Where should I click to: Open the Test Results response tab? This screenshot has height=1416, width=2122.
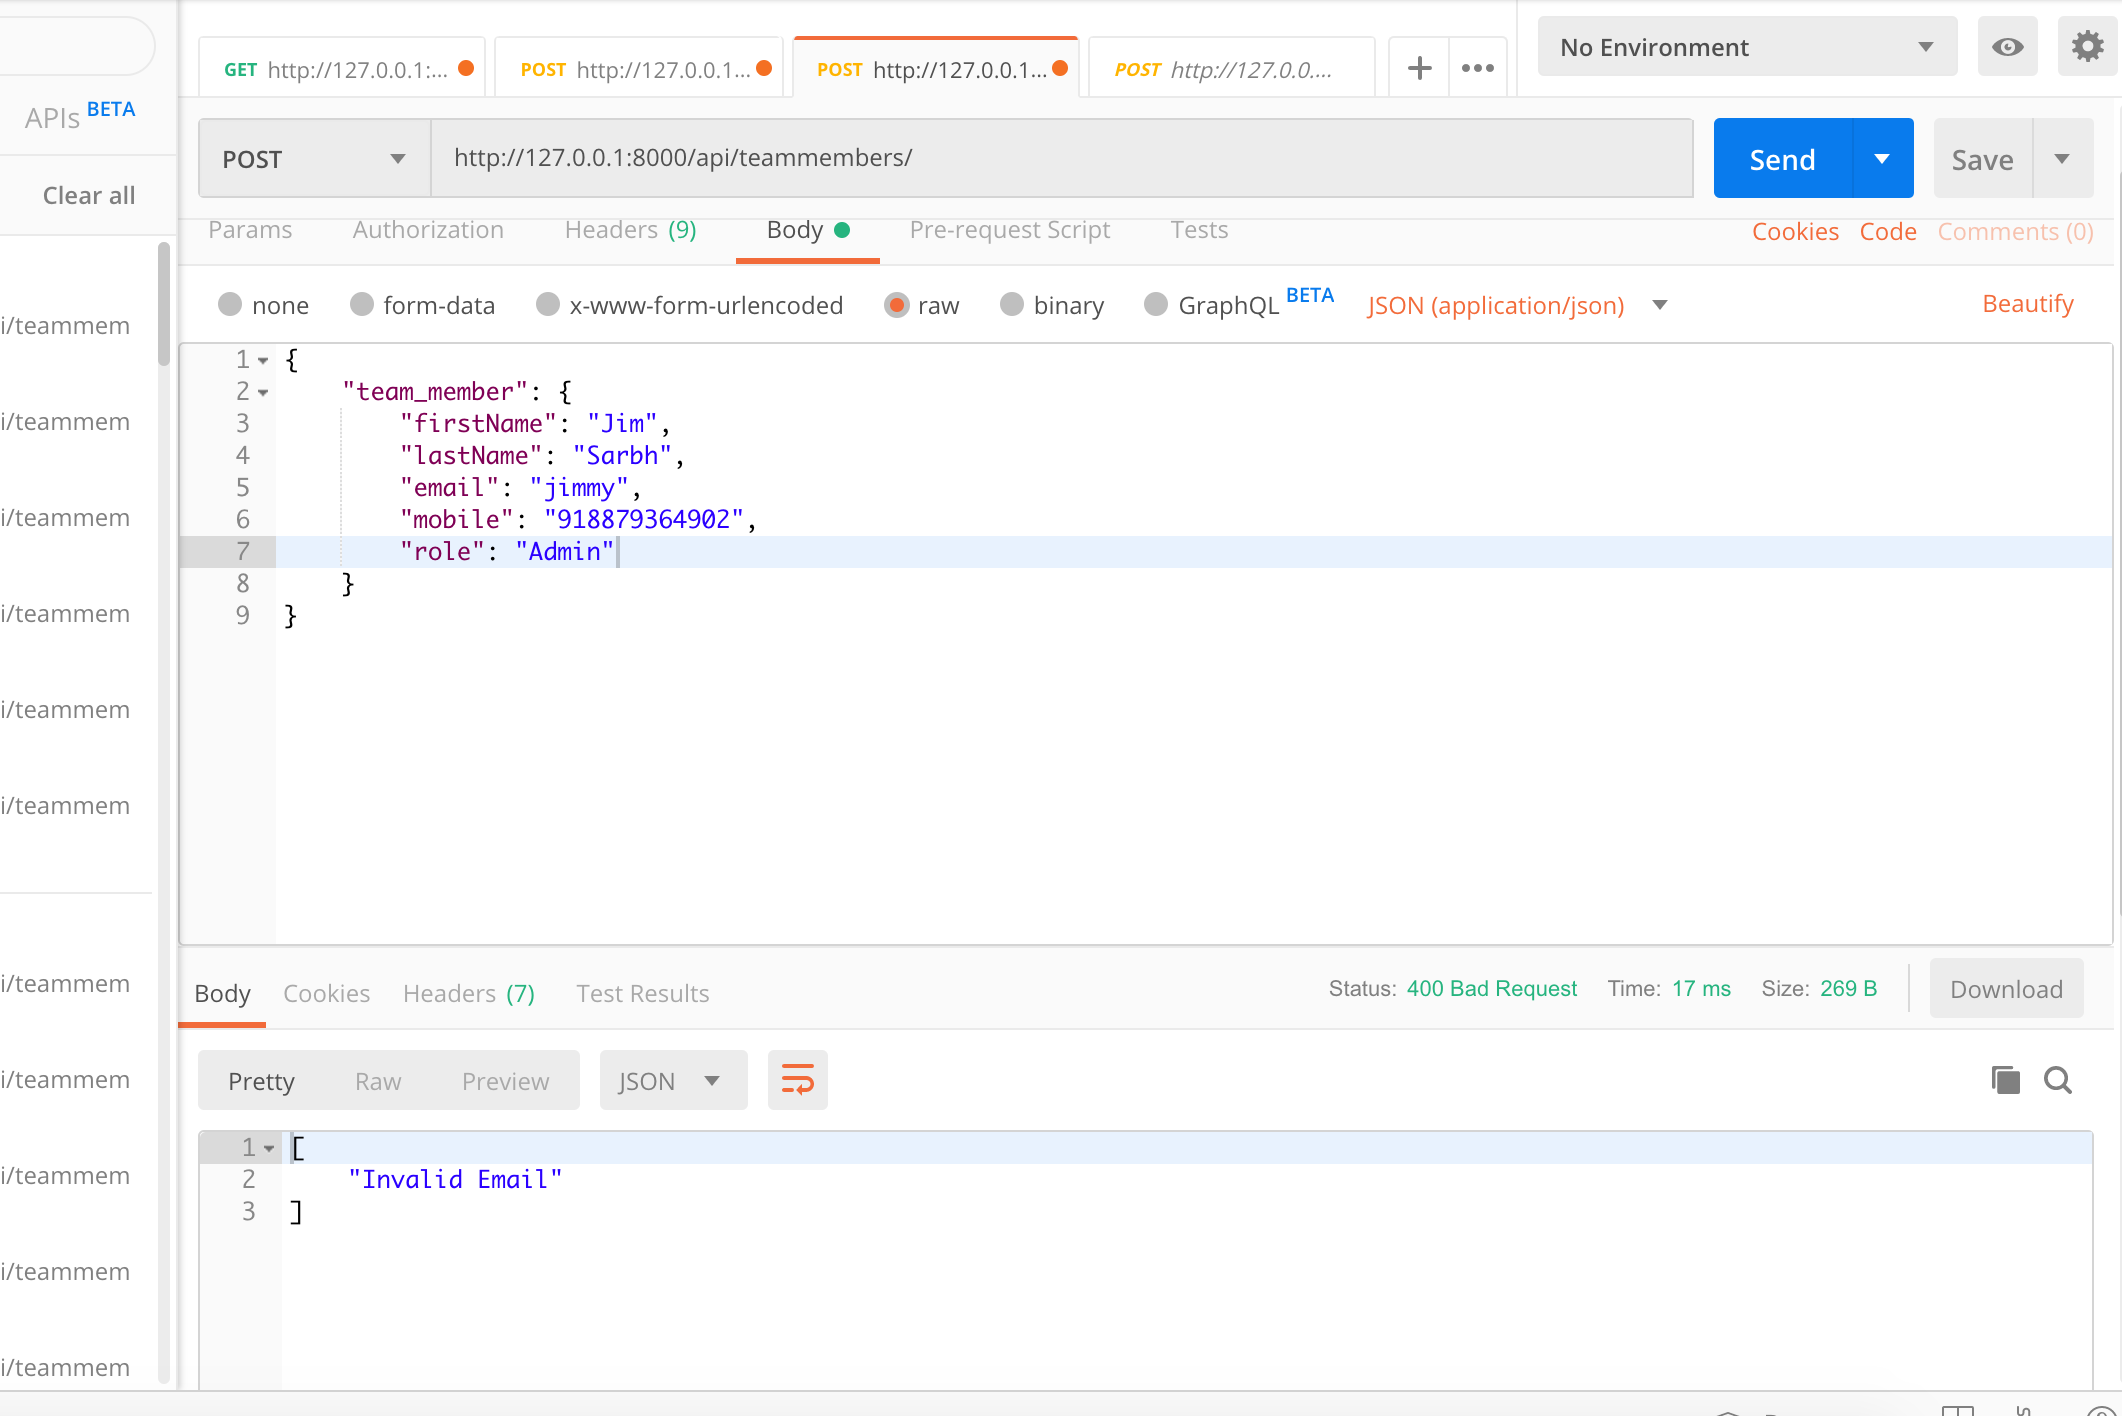pos(642,993)
